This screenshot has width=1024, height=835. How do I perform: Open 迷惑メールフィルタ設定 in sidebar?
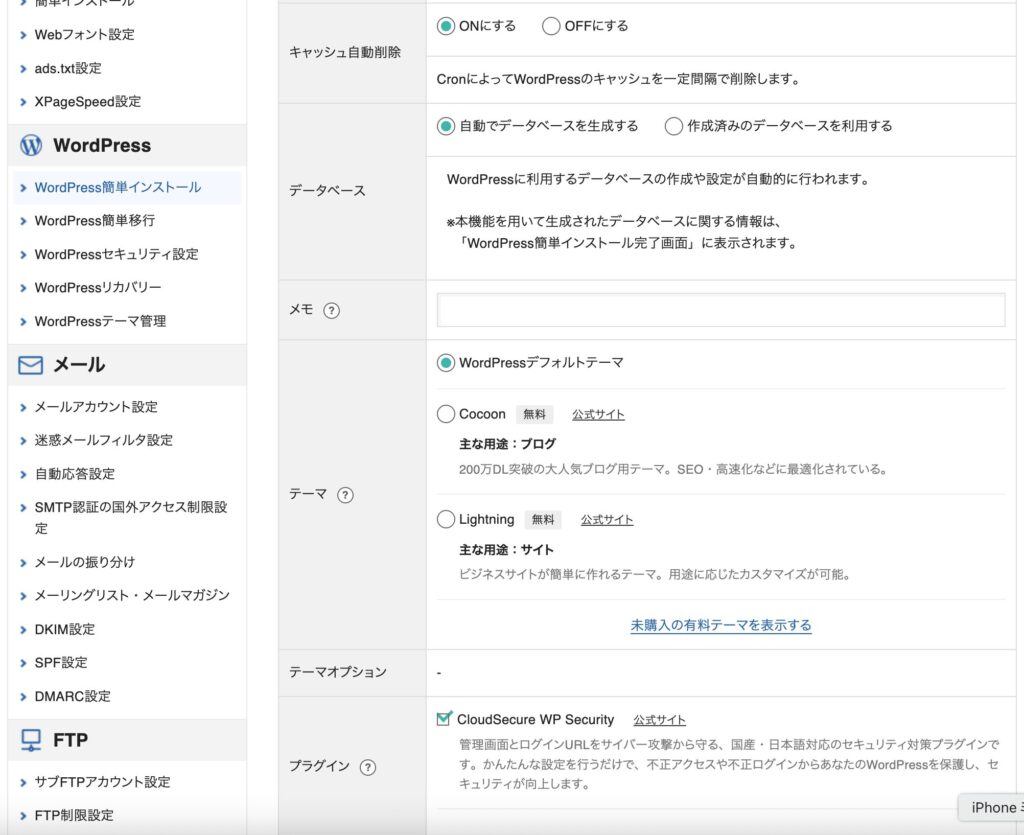pyautogui.click(x=104, y=440)
